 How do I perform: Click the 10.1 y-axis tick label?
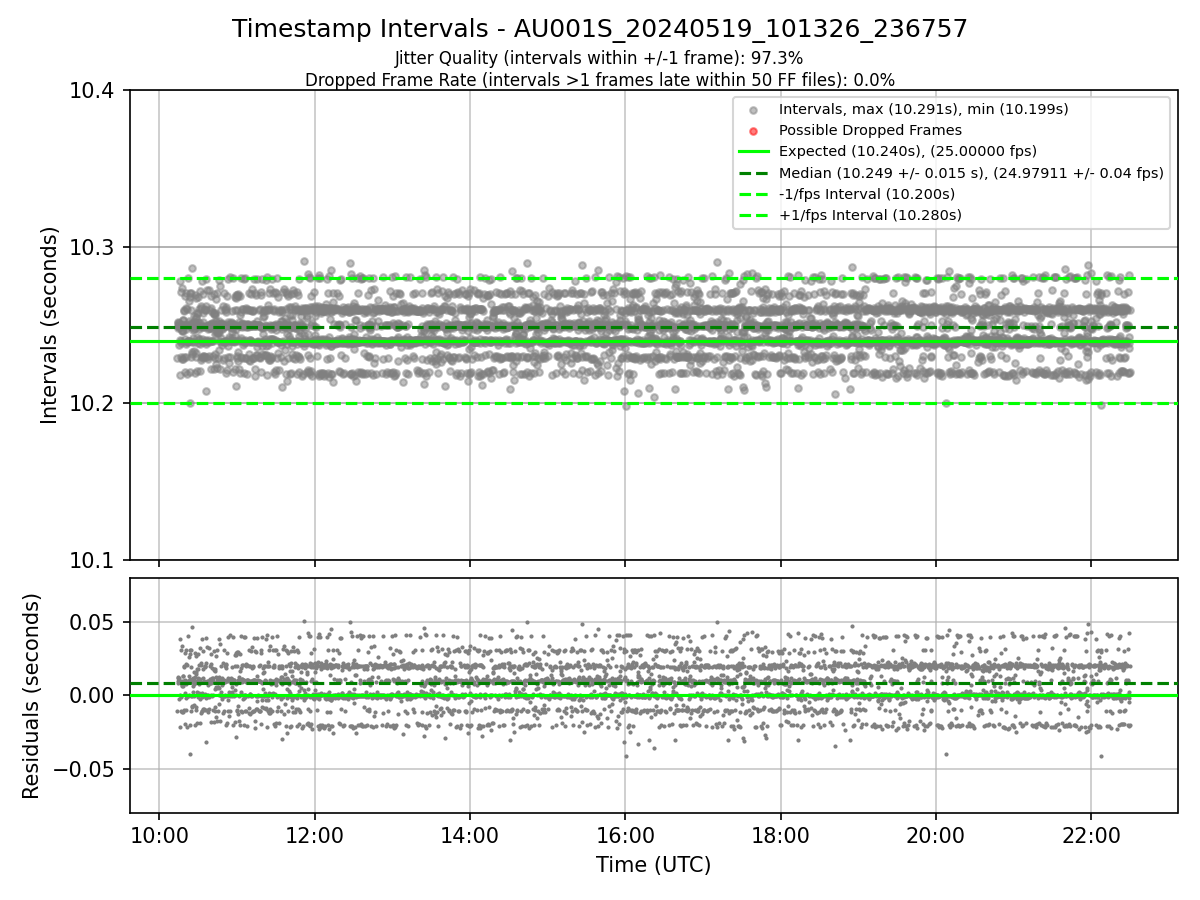[x=94, y=560]
